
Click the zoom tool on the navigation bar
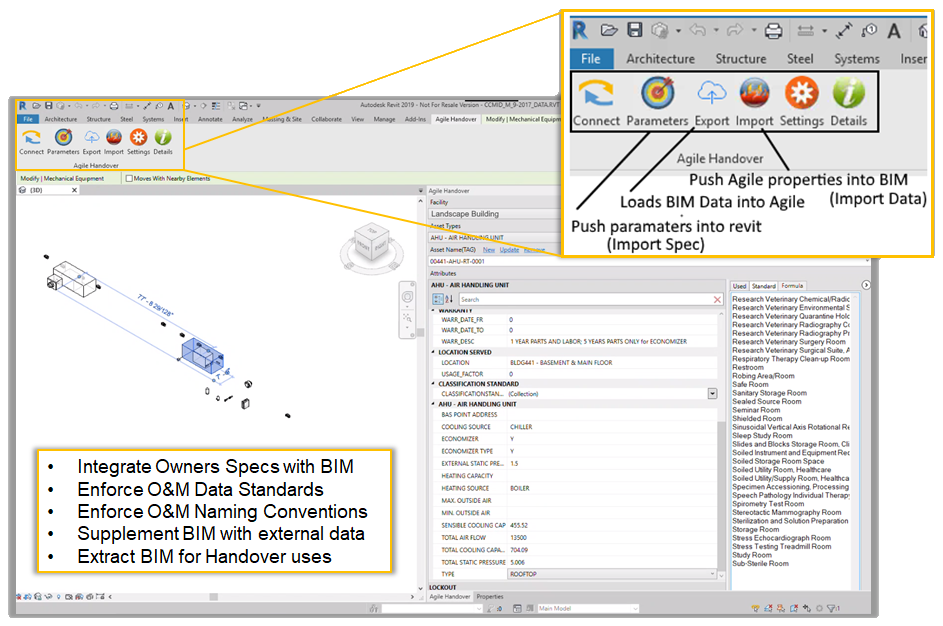point(407,318)
